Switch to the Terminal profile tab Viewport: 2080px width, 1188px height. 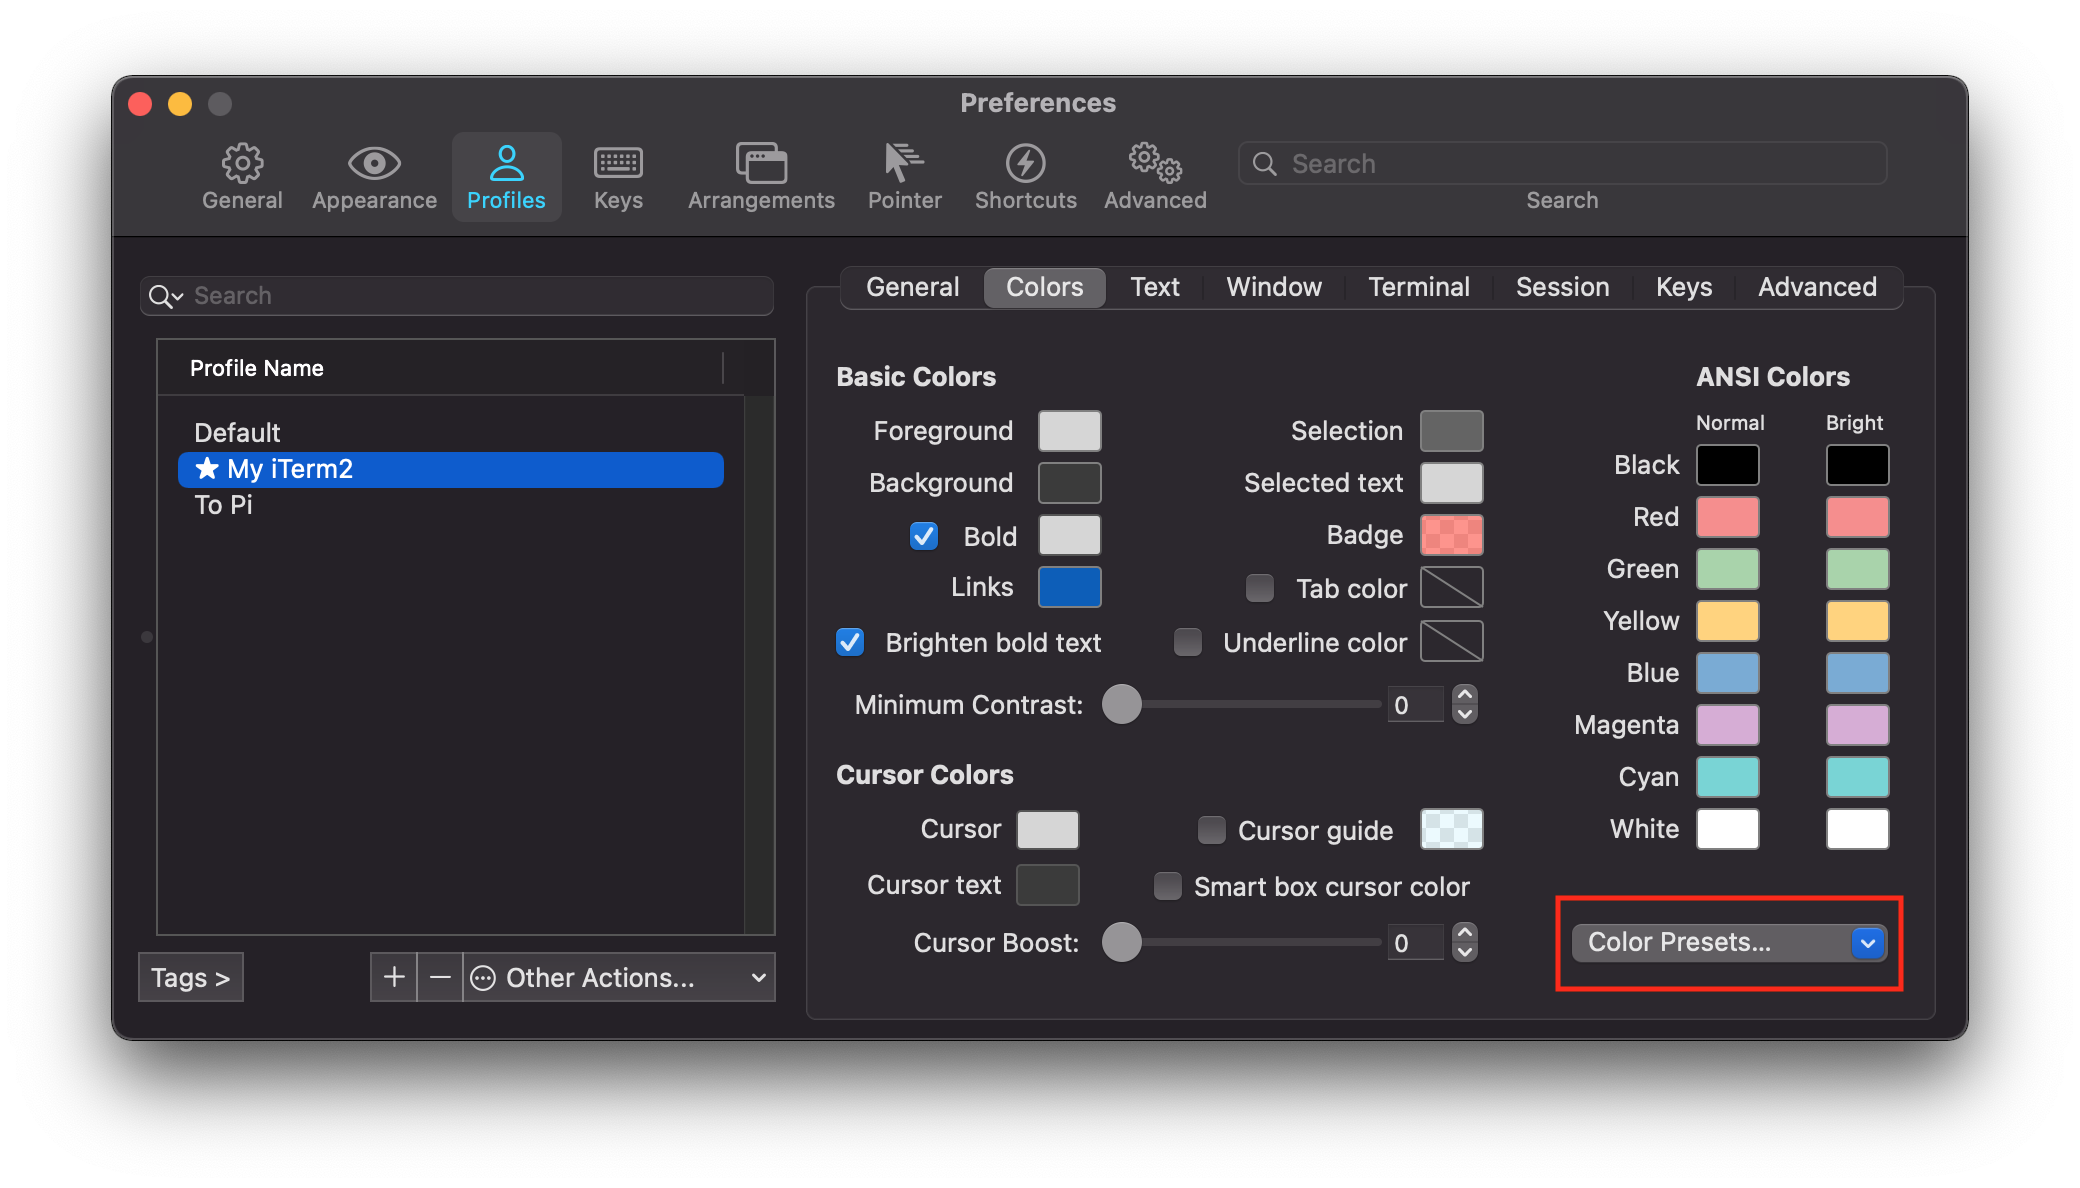point(1418,287)
